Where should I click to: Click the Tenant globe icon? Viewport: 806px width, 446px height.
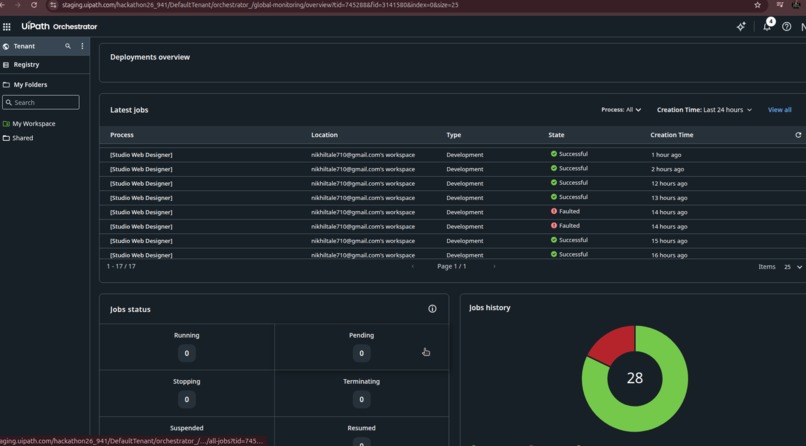pos(6,46)
